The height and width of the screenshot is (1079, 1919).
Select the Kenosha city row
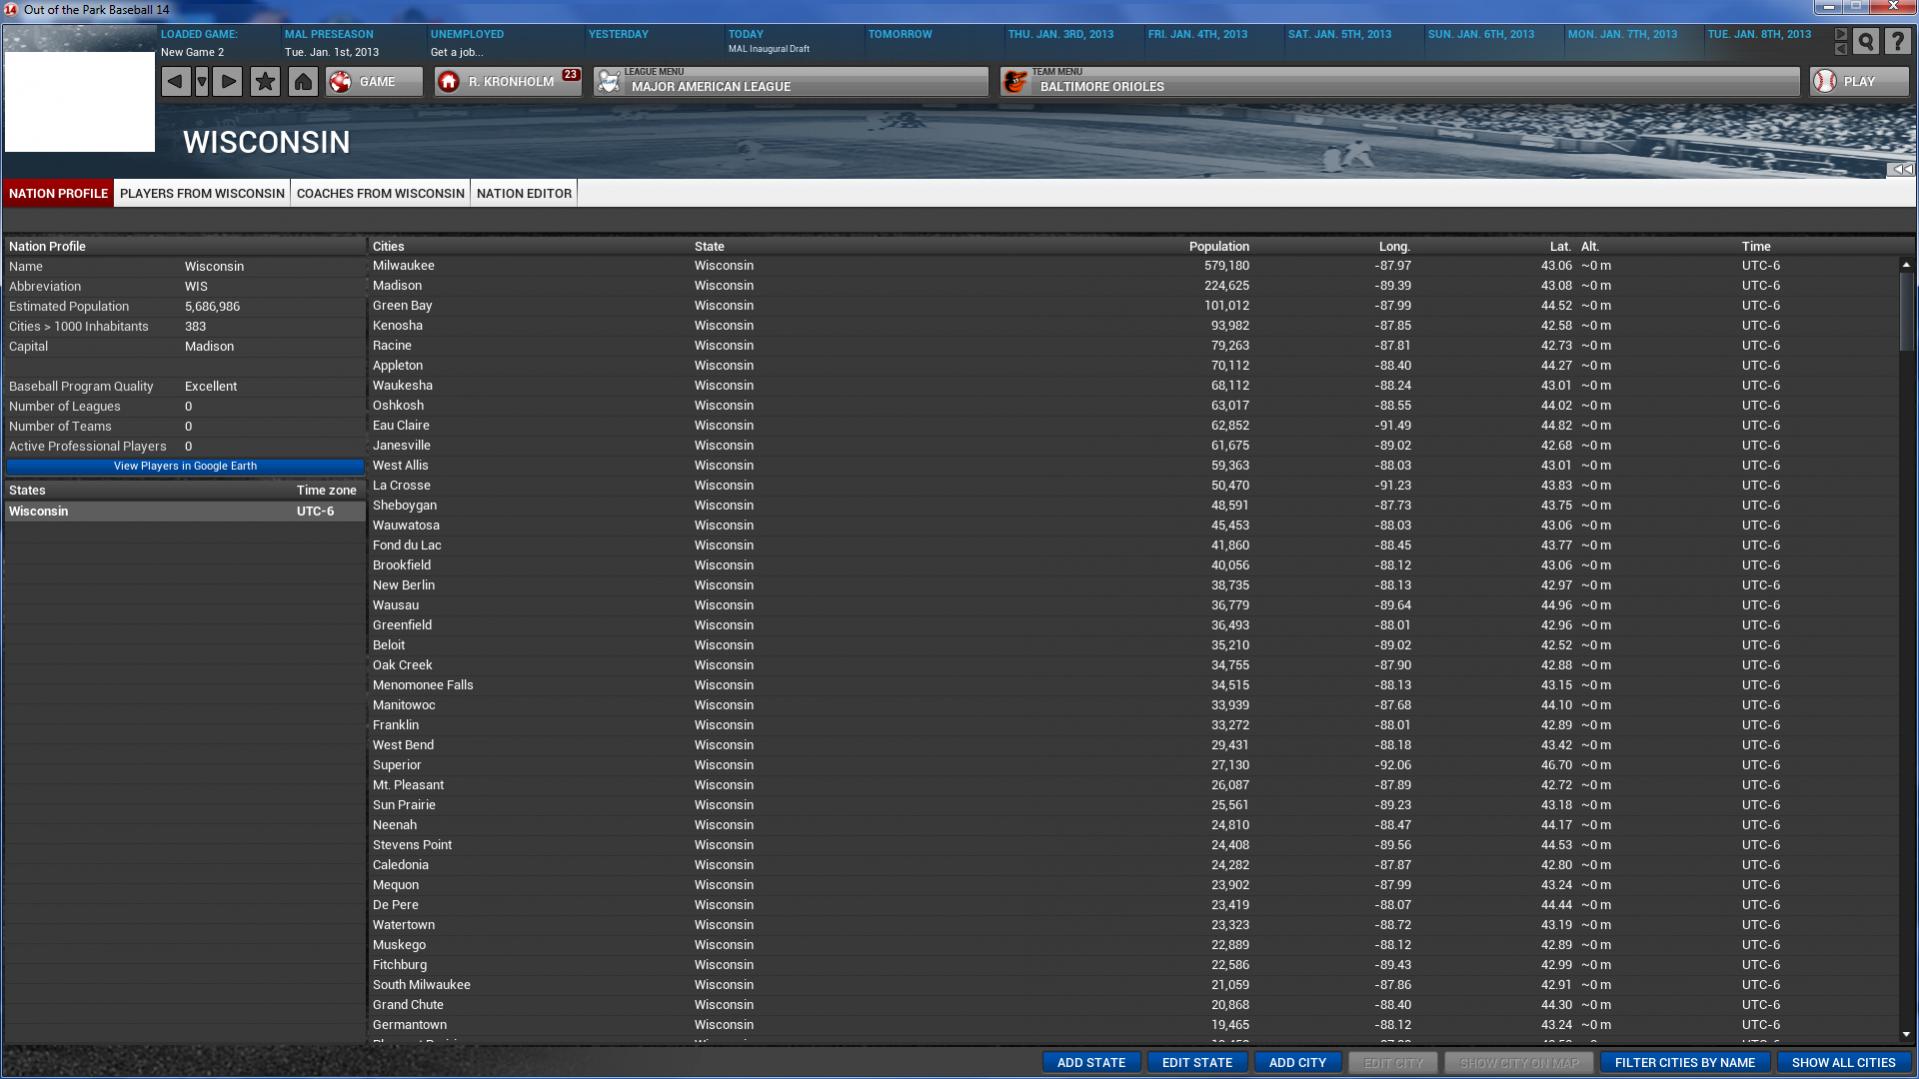pos(1134,326)
